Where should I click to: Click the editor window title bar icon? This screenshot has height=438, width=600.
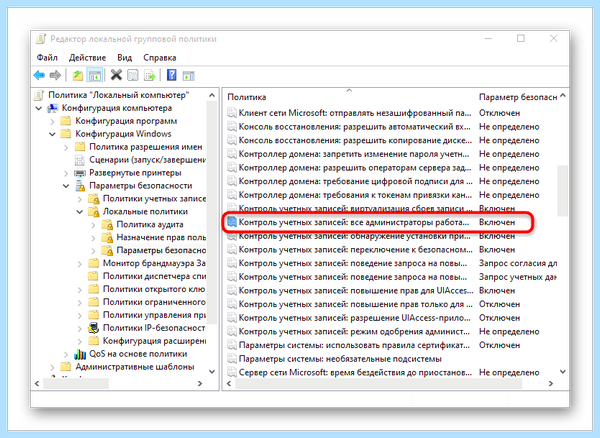point(41,39)
